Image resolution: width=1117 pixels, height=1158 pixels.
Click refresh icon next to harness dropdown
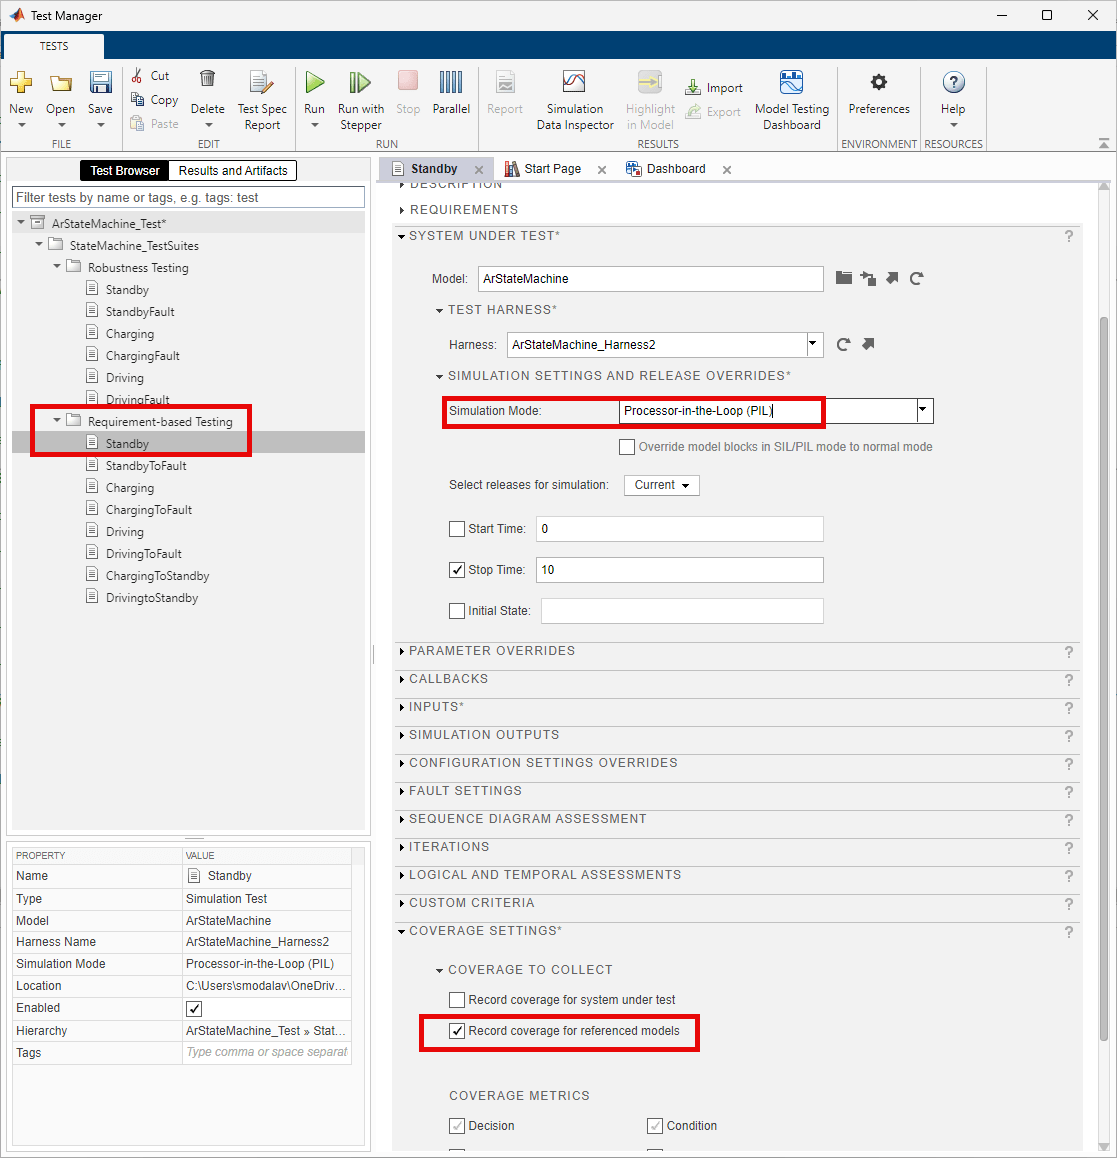[843, 345]
